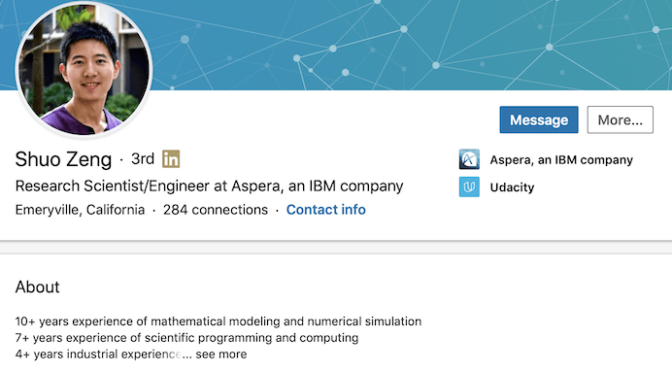672x372 pixels.
Task: Visit Aspera, an IBM company page
Action: click(x=561, y=160)
